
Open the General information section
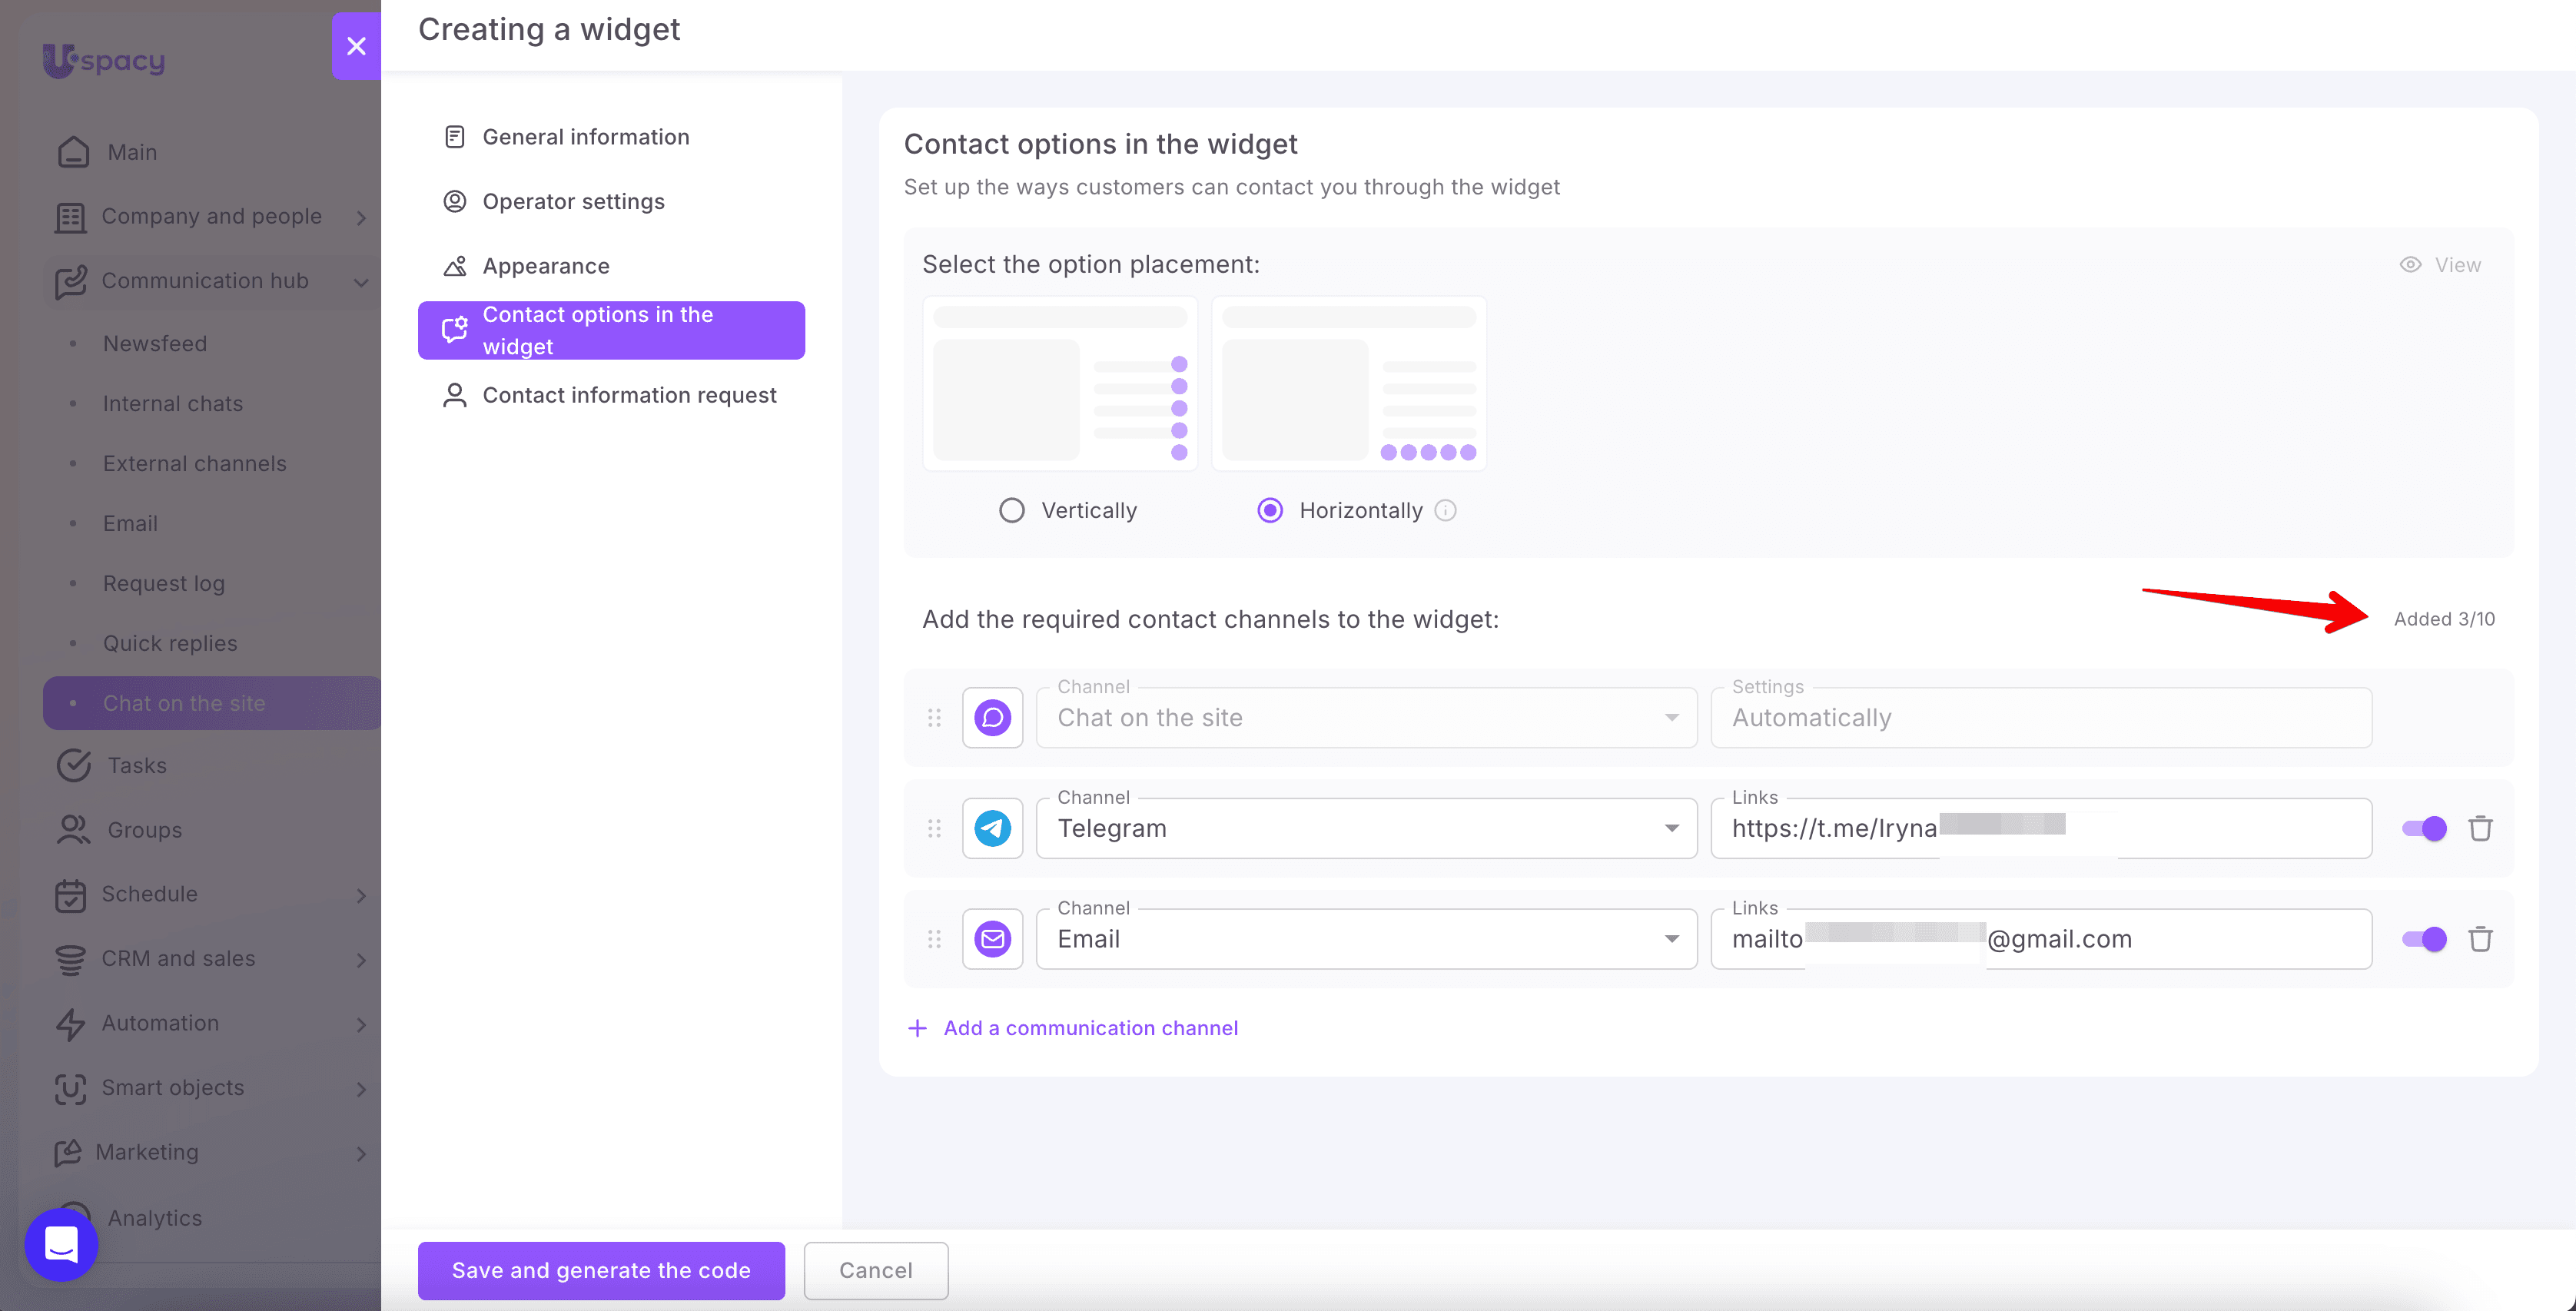[x=611, y=137]
